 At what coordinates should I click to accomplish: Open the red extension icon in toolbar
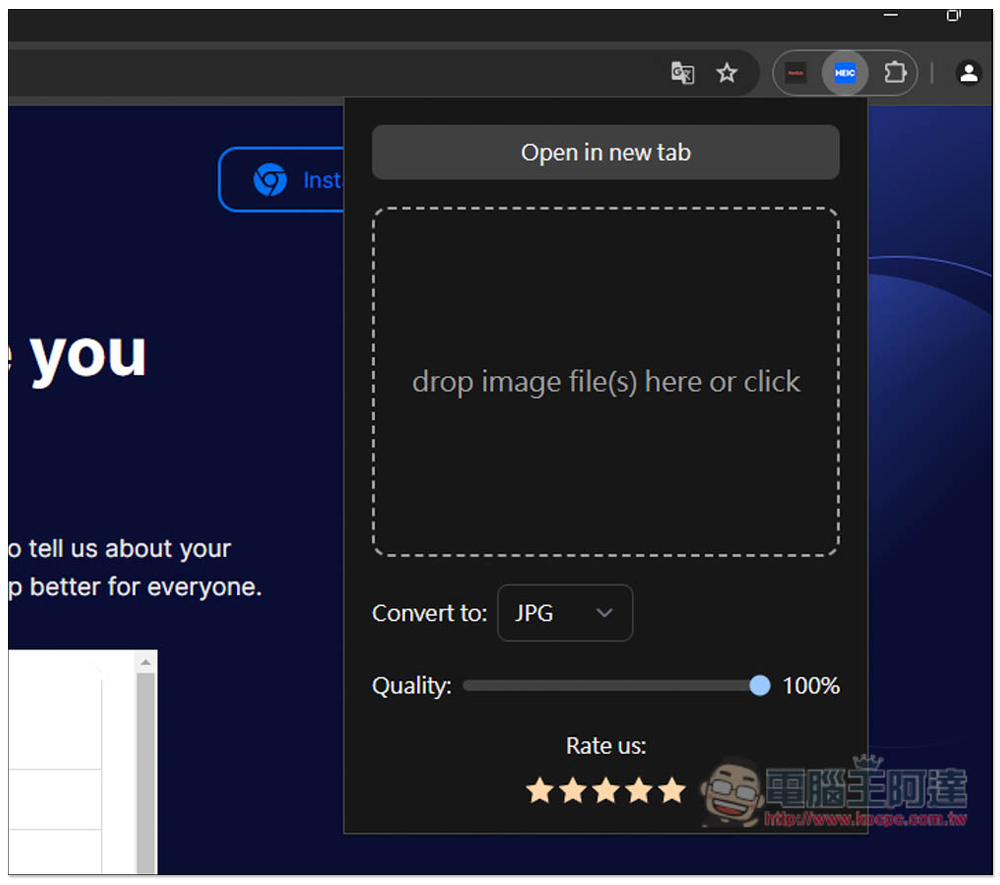pyautogui.click(x=795, y=73)
